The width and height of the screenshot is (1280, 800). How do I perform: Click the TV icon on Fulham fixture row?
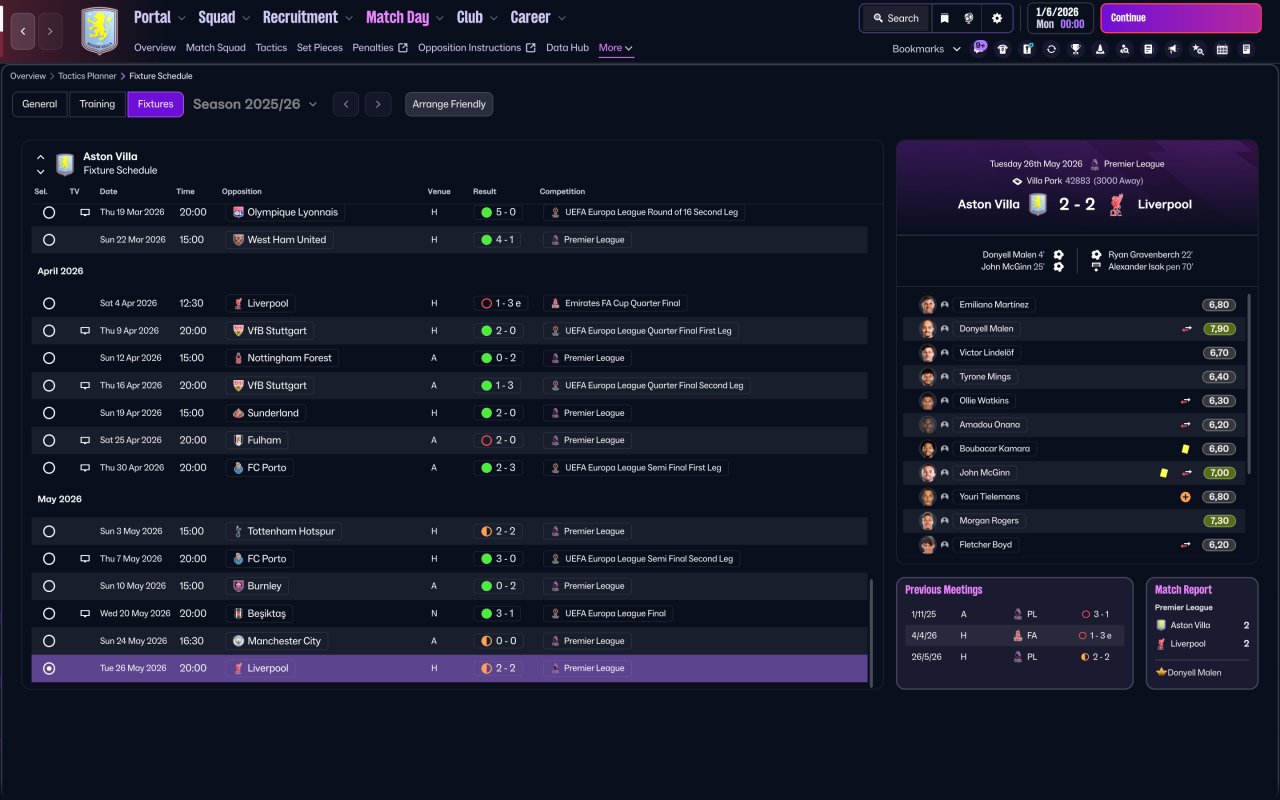click(x=85, y=440)
